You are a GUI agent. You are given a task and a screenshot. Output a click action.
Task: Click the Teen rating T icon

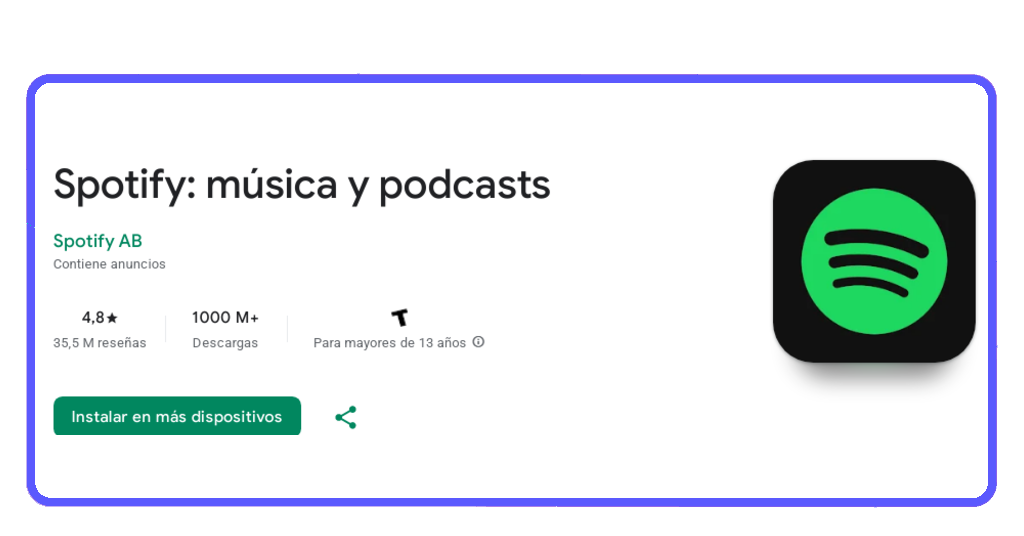tap(400, 317)
